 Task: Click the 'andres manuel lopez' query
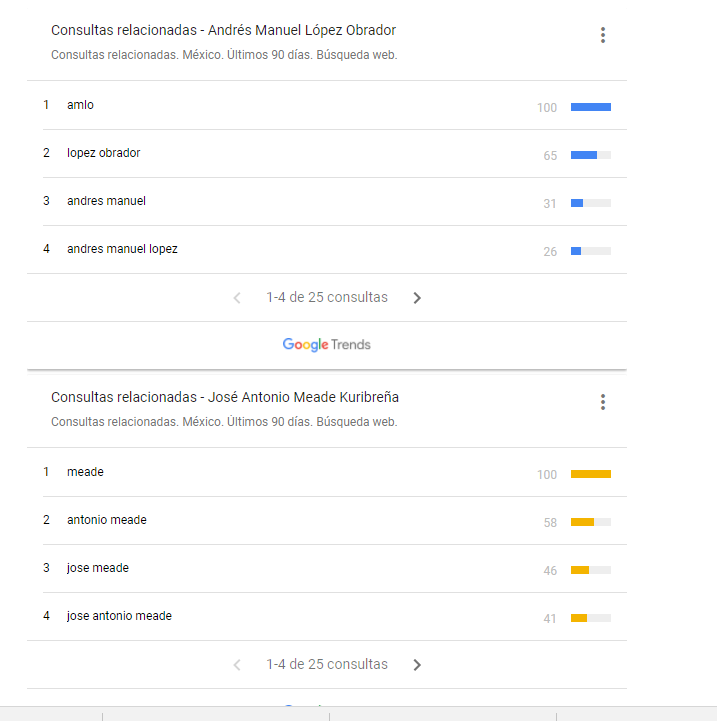click(x=122, y=249)
